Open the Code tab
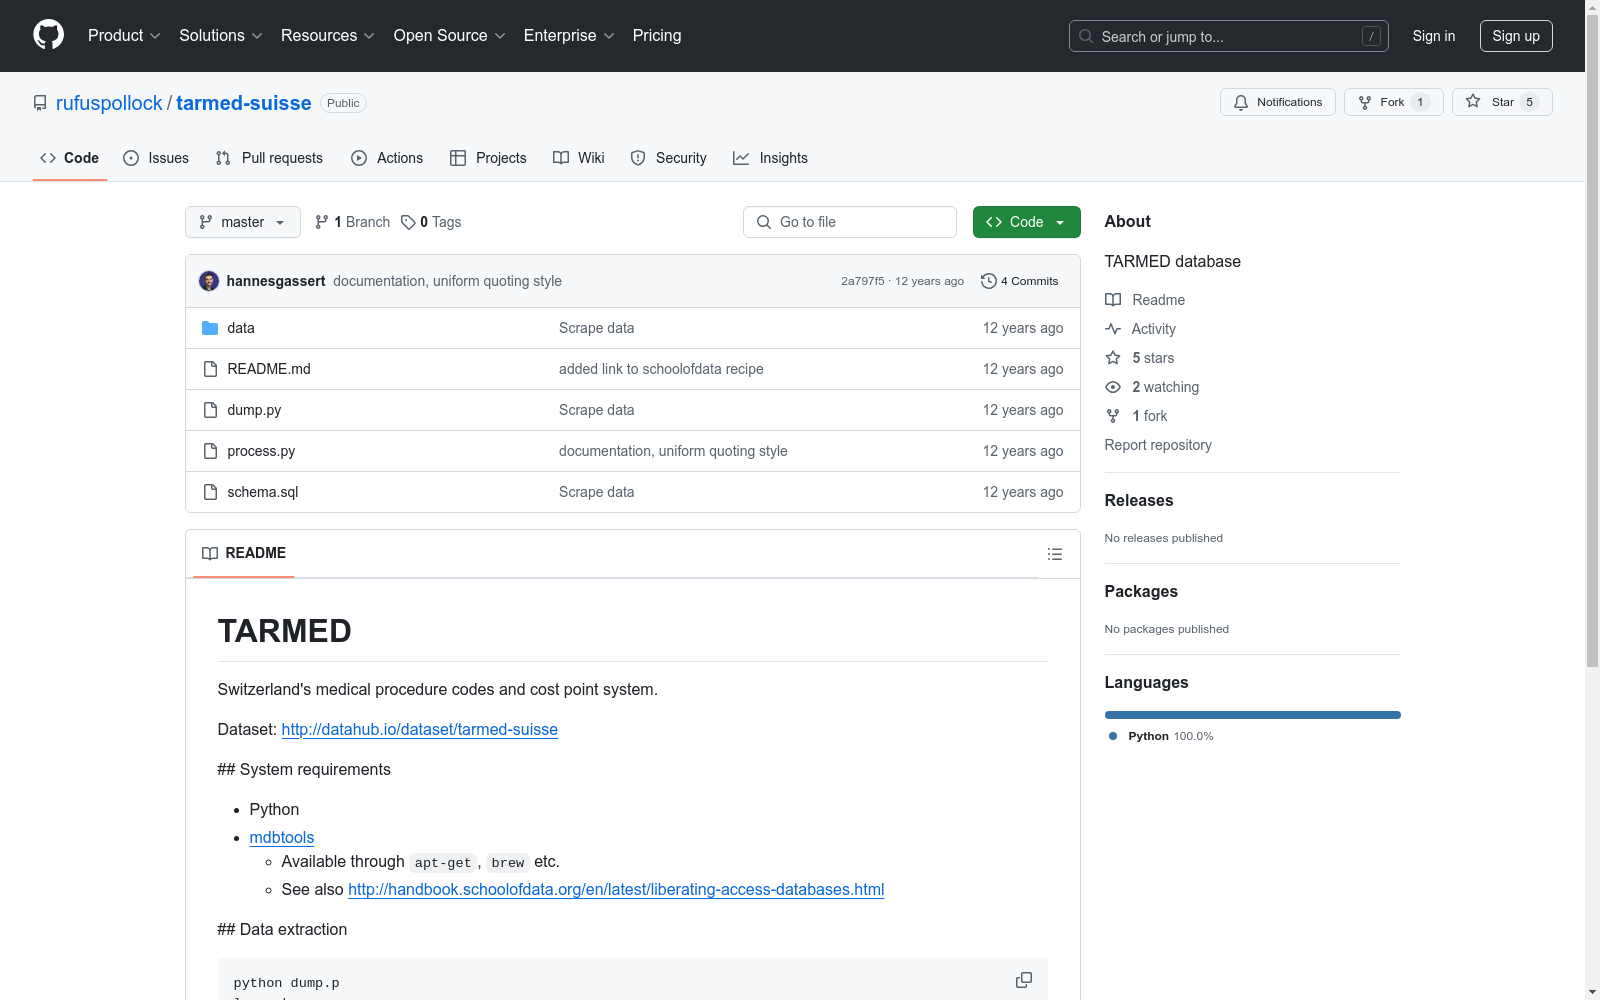The height and width of the screenshot is (1000, 1600). coord(69,158)
